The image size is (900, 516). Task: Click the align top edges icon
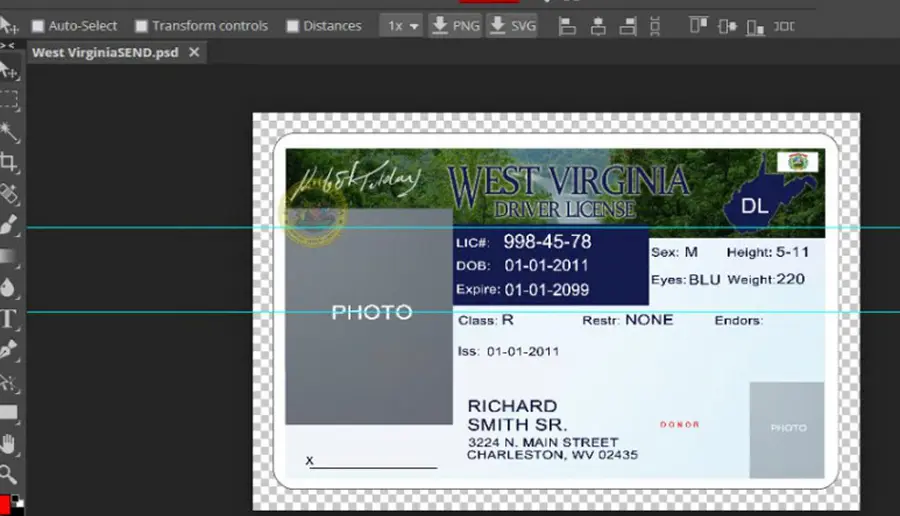point(698,26)
